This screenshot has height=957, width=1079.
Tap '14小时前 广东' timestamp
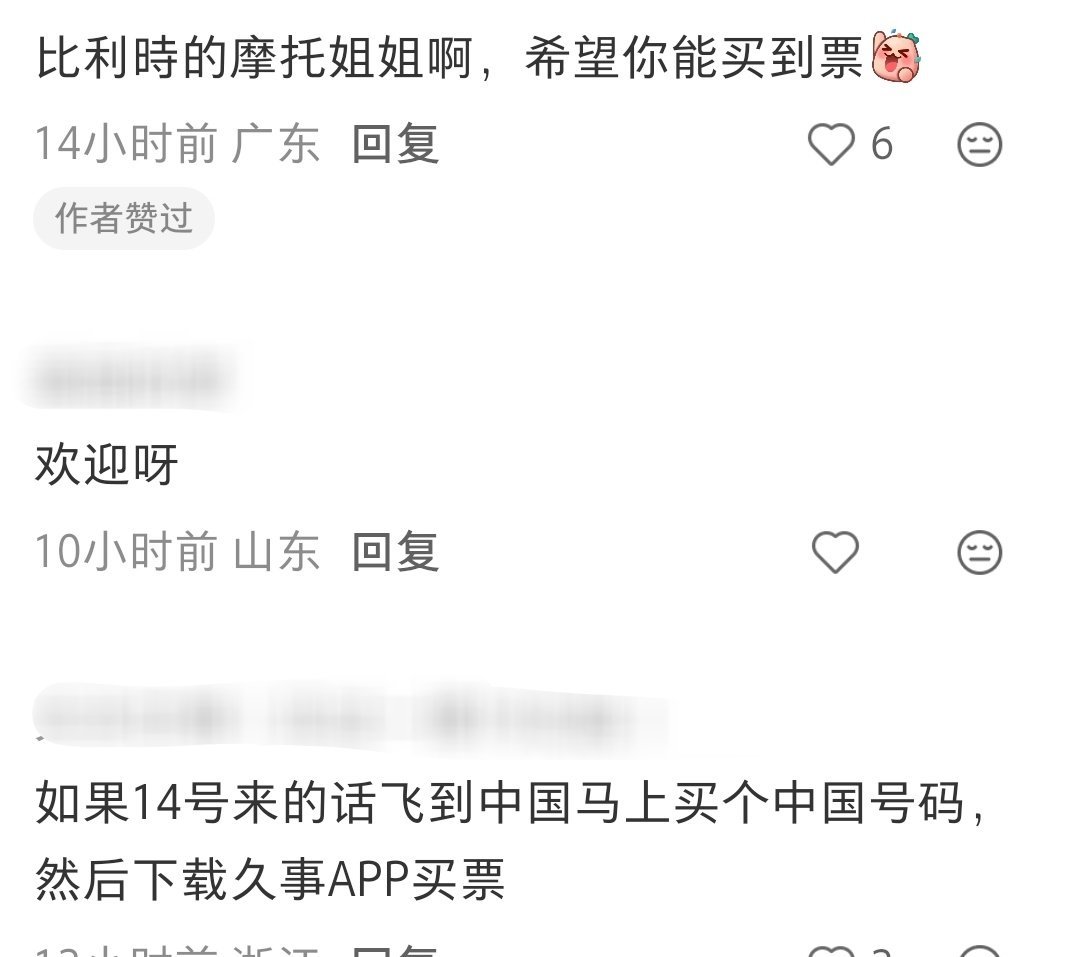(178, 144)
